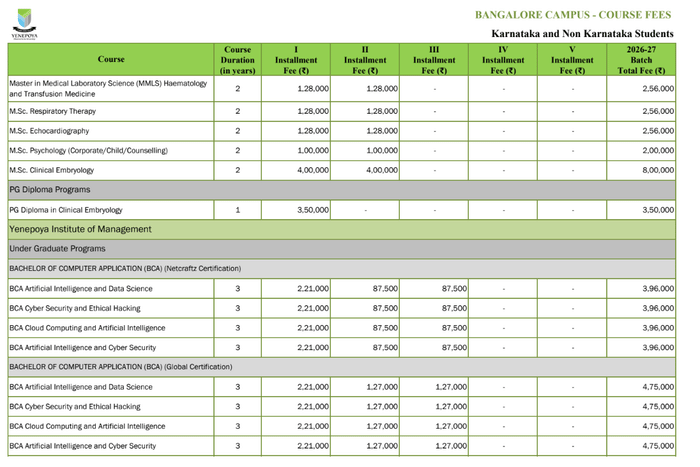Image resolution: width=700 pixels, height=467 pixels.
Task: Click M.Sc. Psychology (Corporate/Child/Counselling) course name
Action: tap(88, 150)
